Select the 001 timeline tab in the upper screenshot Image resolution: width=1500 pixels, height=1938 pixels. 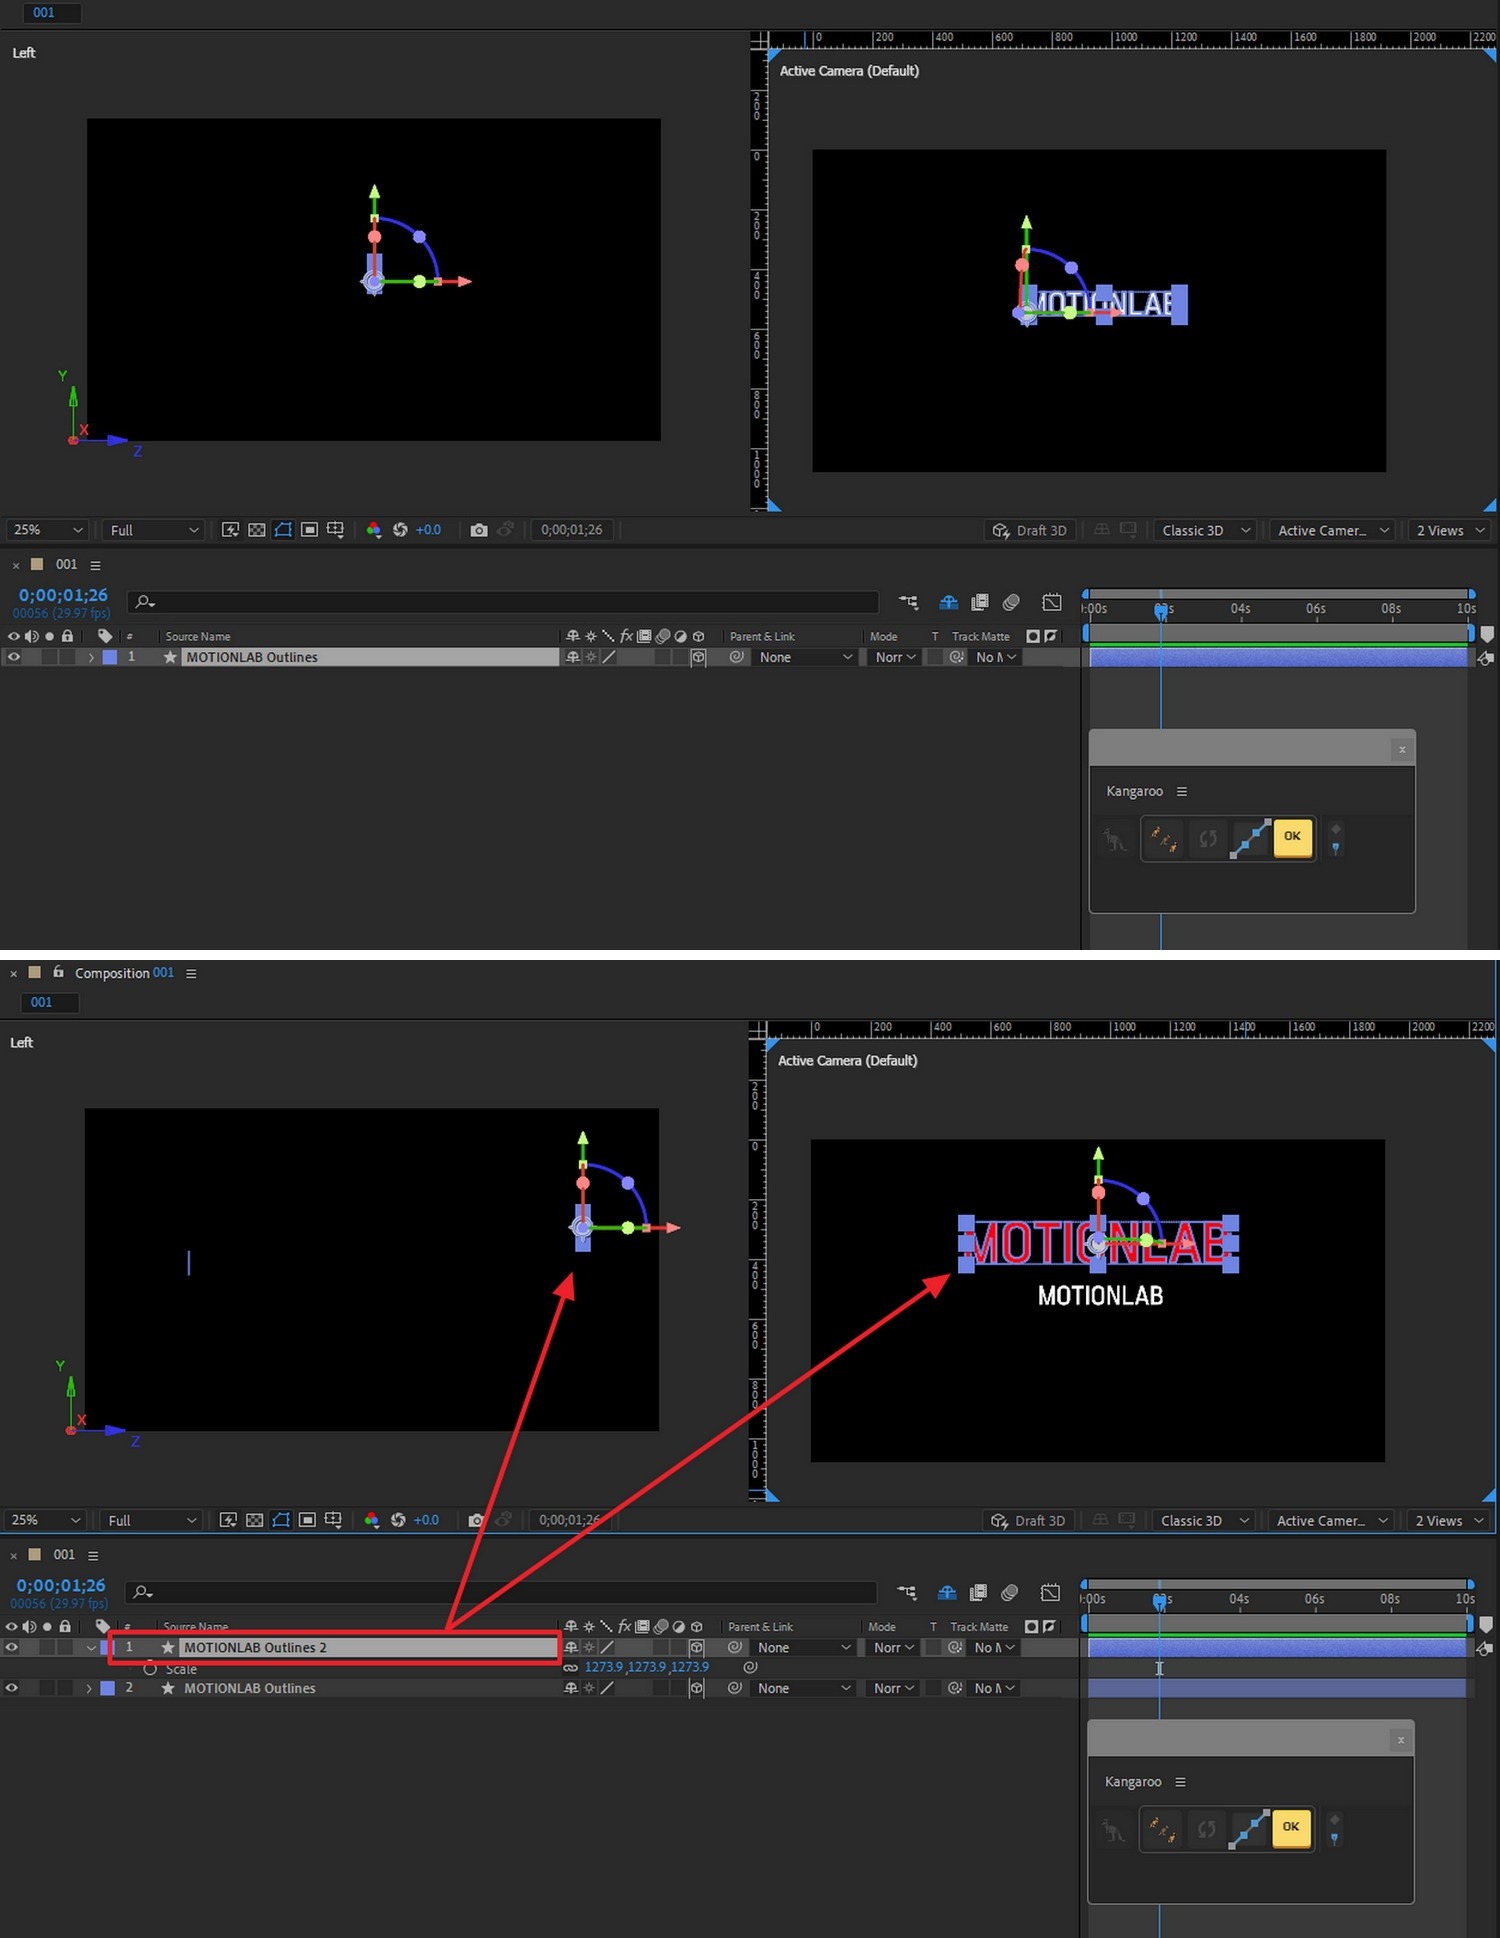66,564
